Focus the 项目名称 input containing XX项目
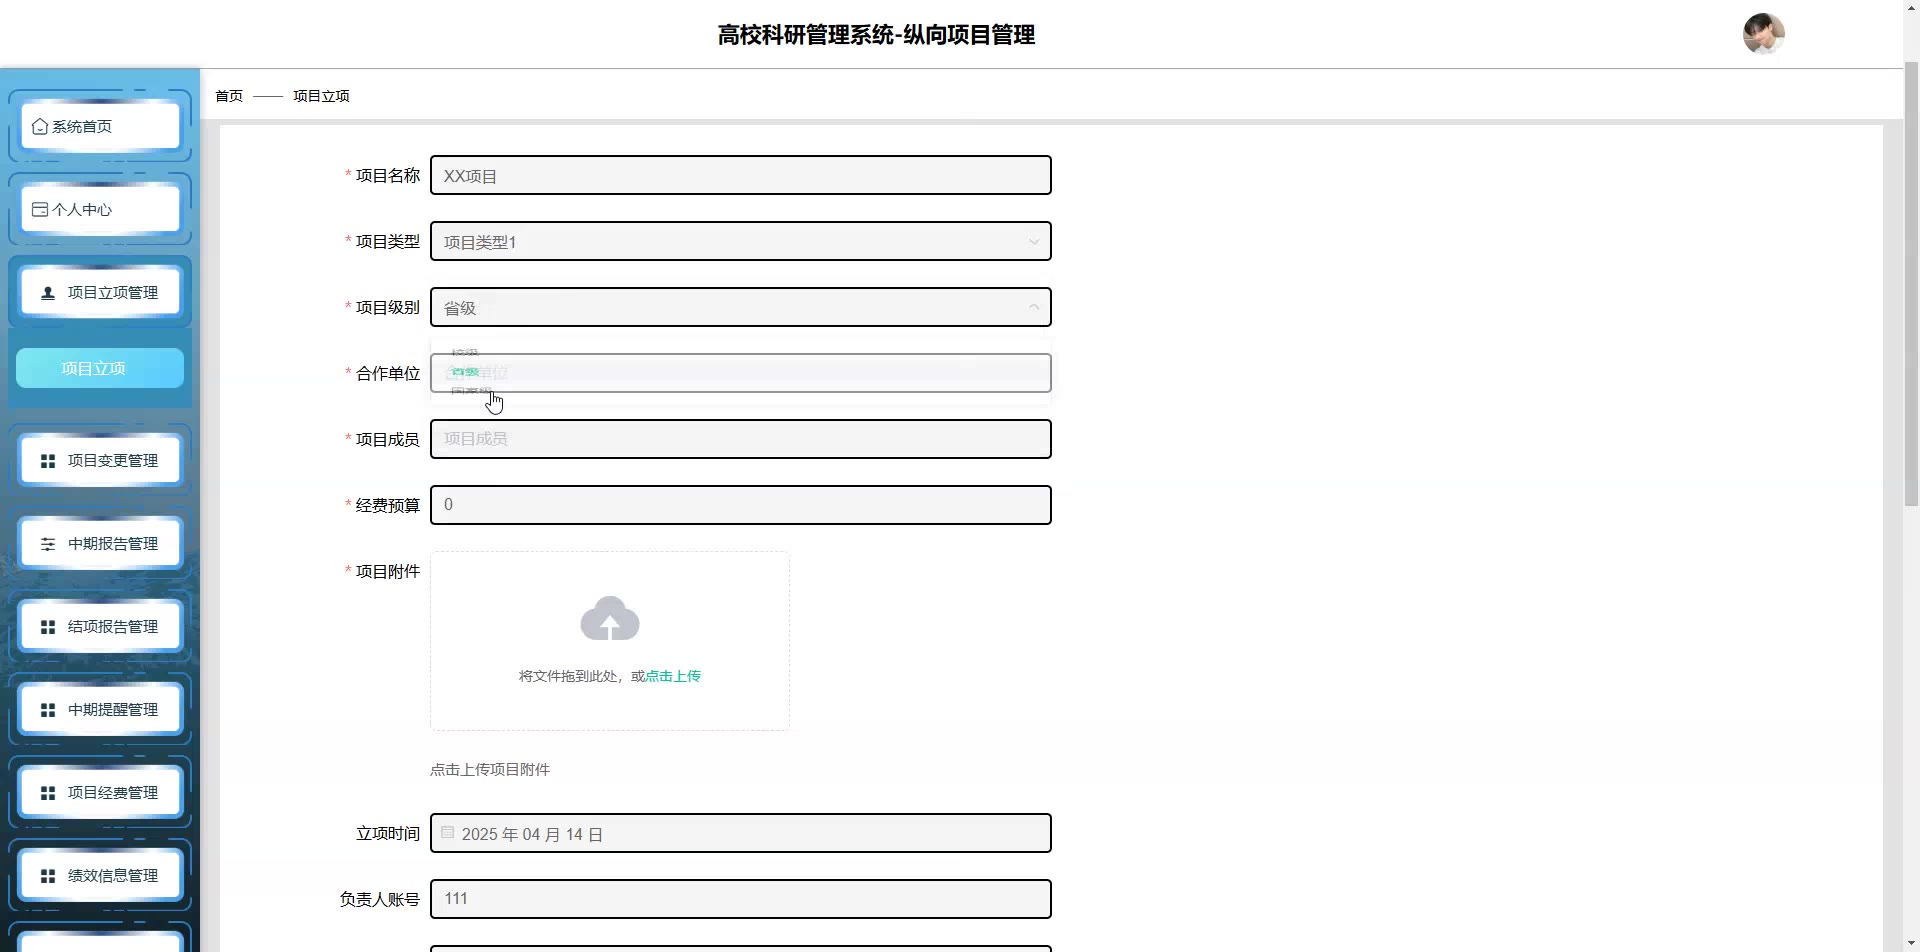The image size is (1920, 952). (x=741, y=176)
